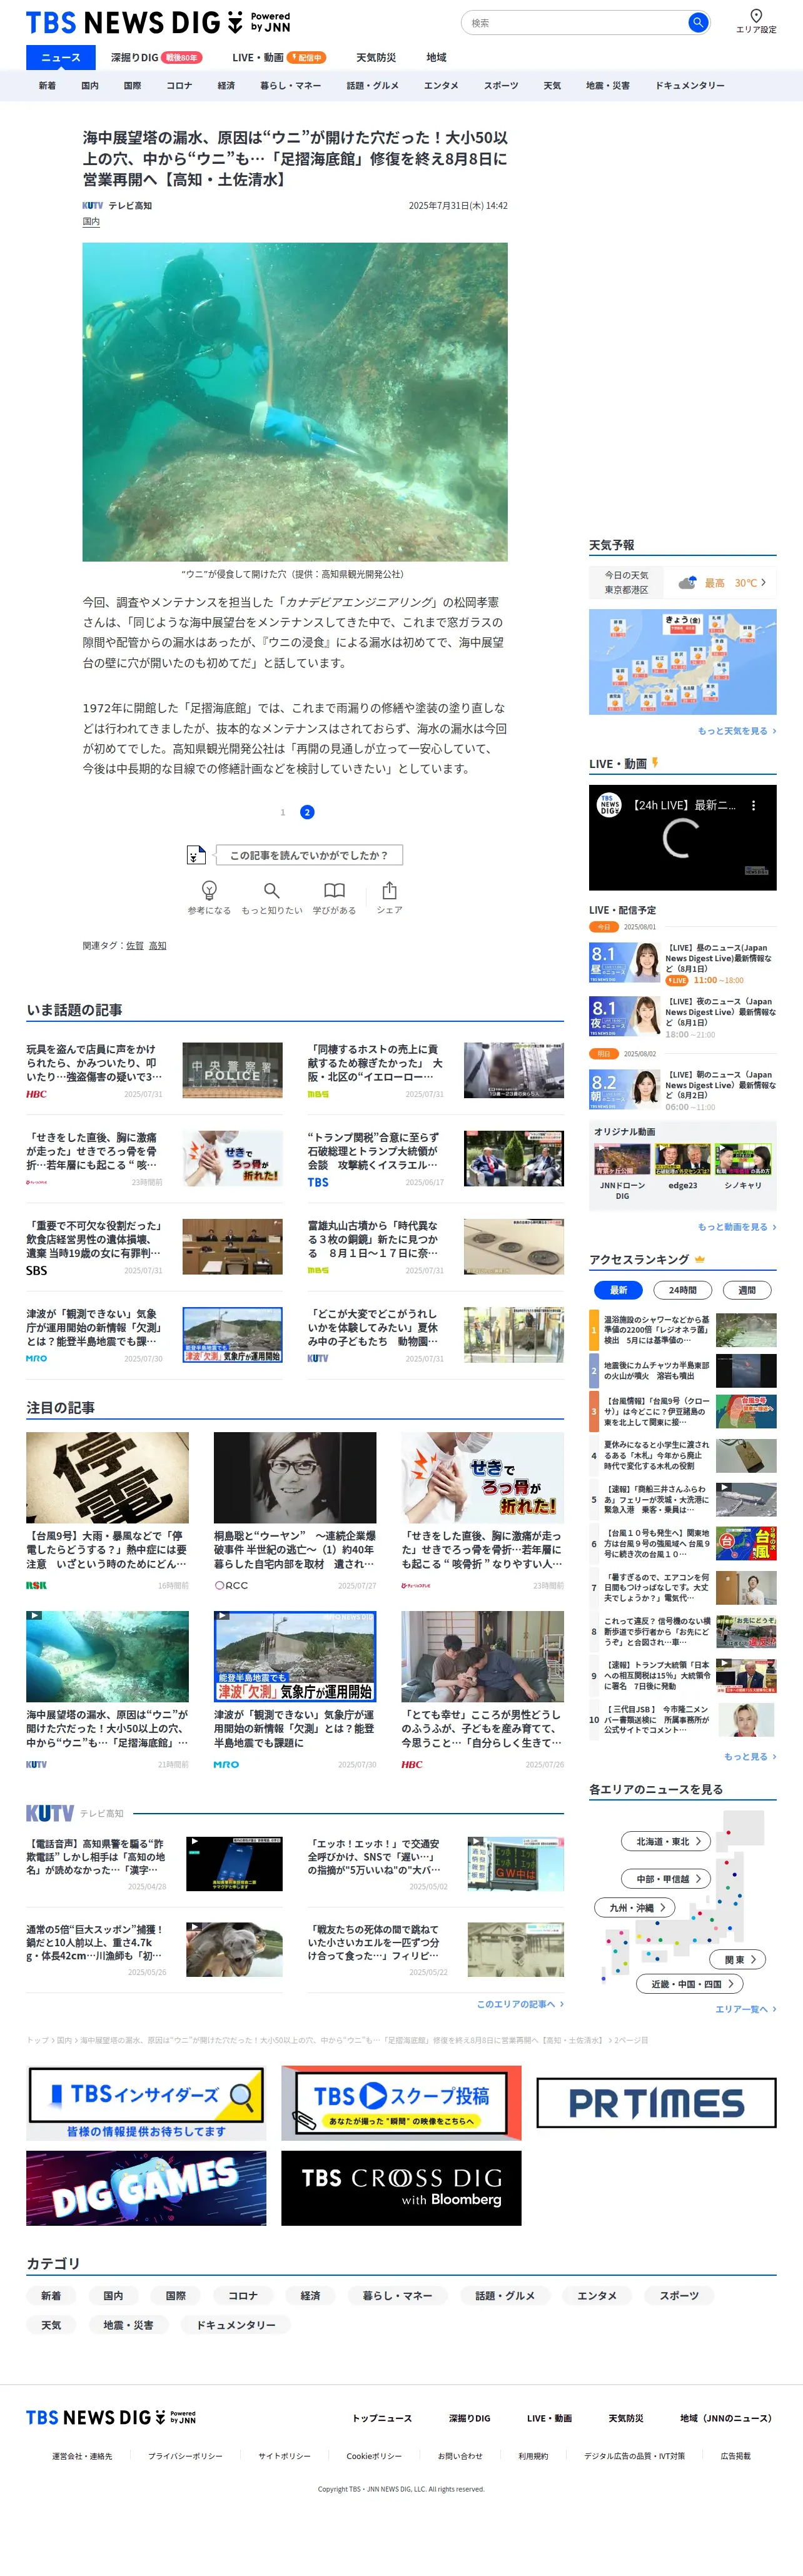Open the 高知 related tag
The image size is (803, 2576).
point(158,945)
